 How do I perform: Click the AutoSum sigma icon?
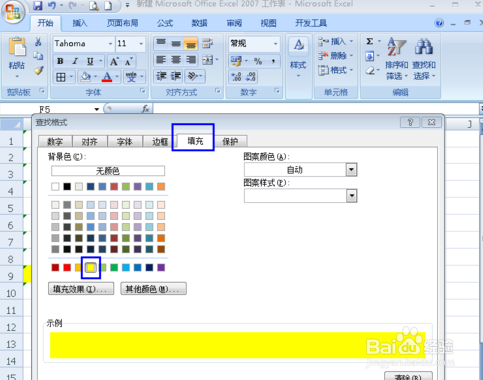(369, 41)
